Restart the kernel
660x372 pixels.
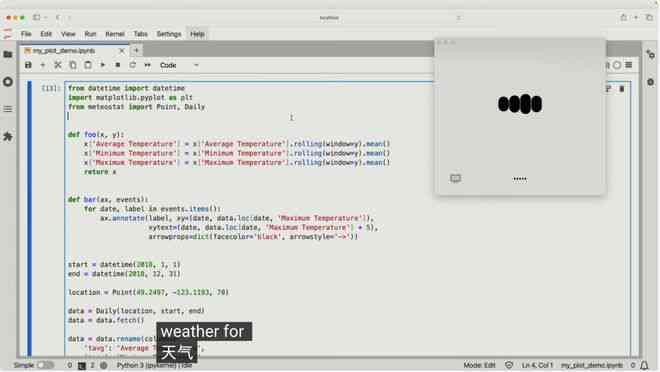pyautogui.click(x=132, y=65)
